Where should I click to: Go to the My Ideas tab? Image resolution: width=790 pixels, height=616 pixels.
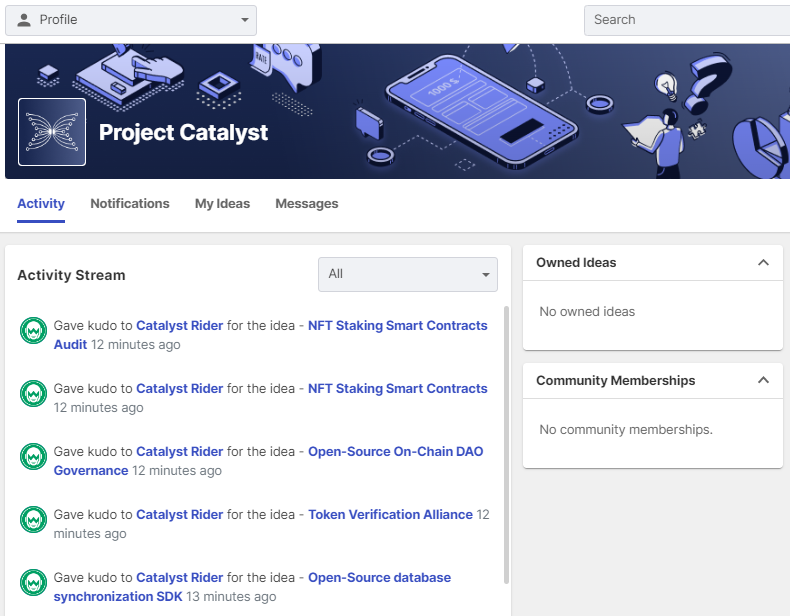point(222,203)
